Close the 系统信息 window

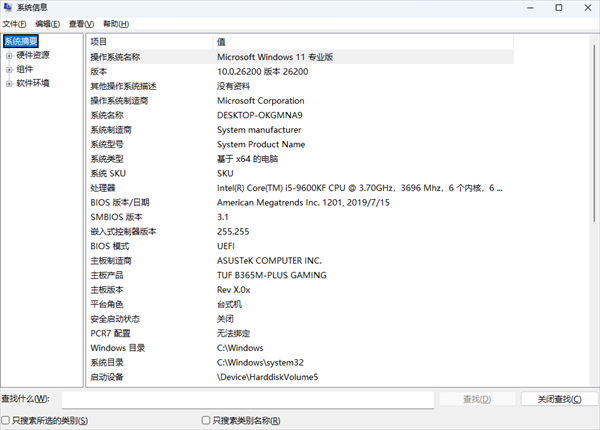click(588, 8)
